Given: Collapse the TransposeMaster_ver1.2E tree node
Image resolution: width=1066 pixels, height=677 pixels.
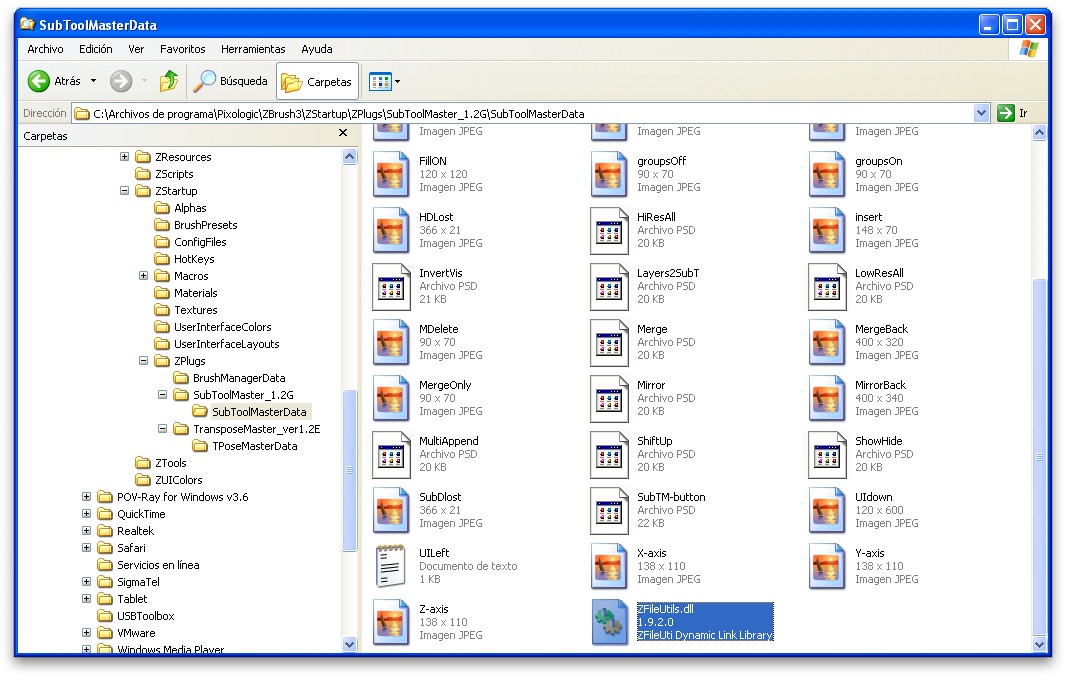Looking at the screenshot, I should click(162, 429).
